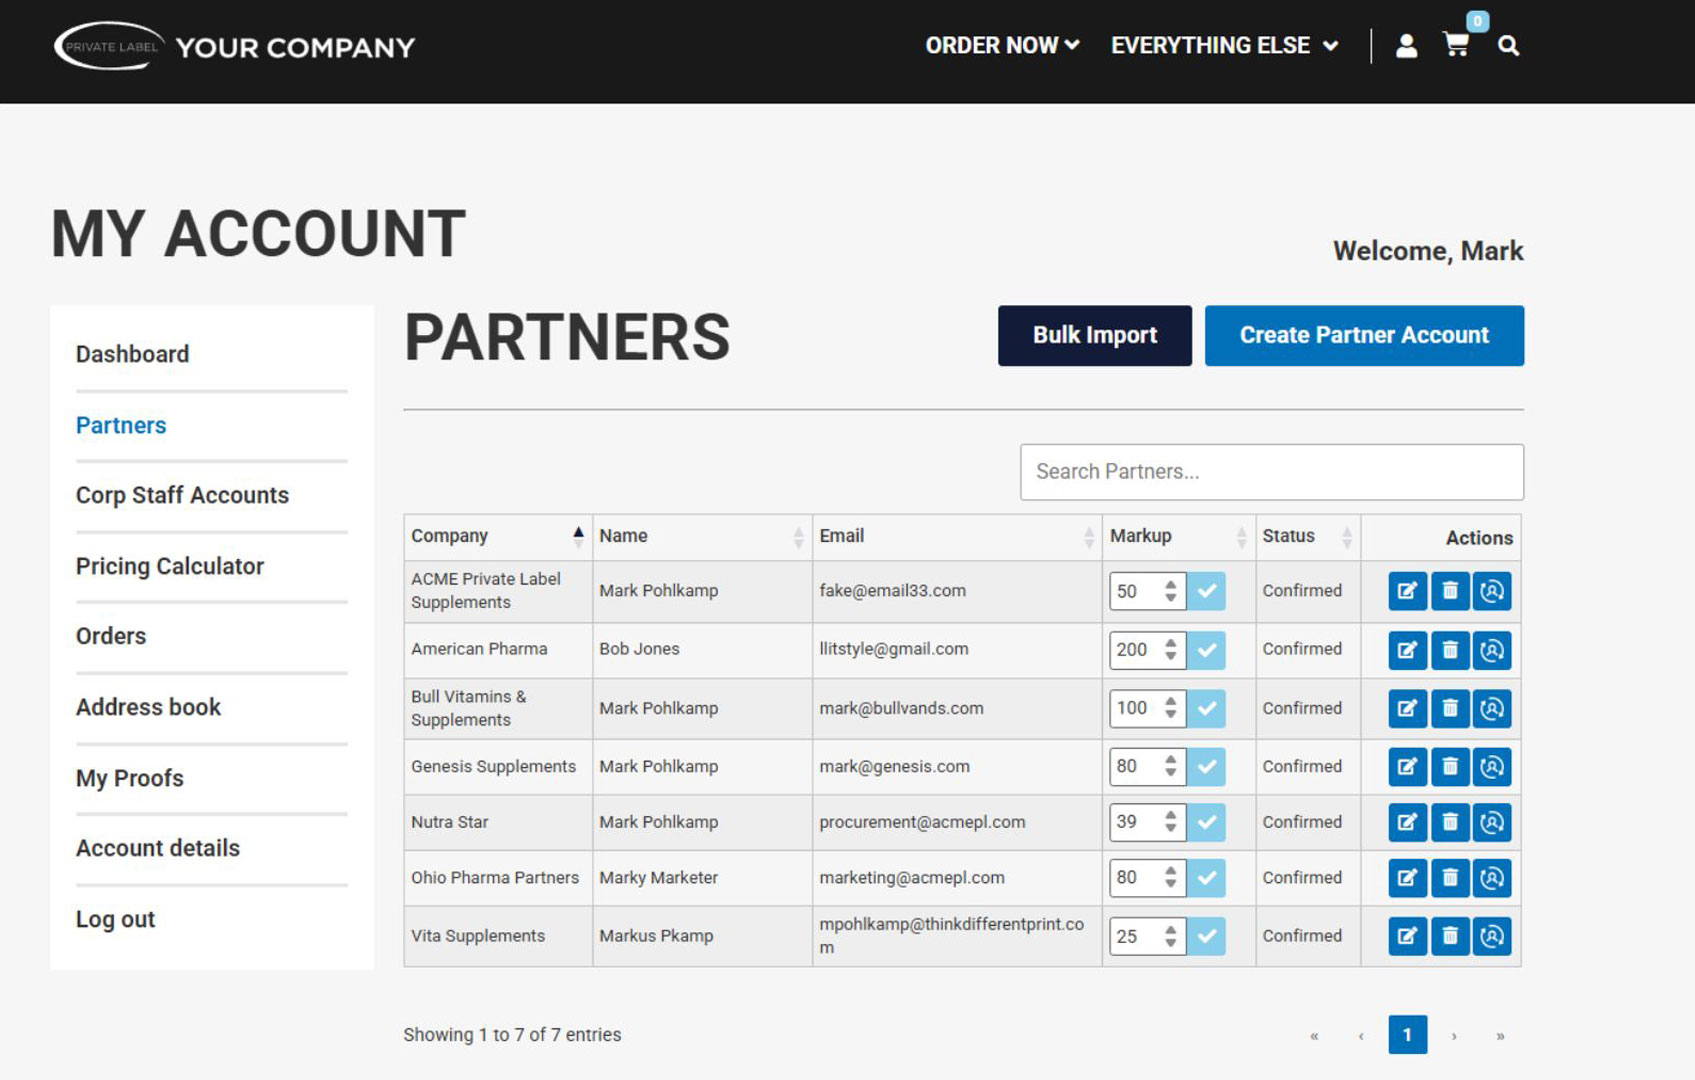Confirm markup checkmark for ACME Private Label
Viewport: 1695px width, 1080px height.
point(1207,591)
